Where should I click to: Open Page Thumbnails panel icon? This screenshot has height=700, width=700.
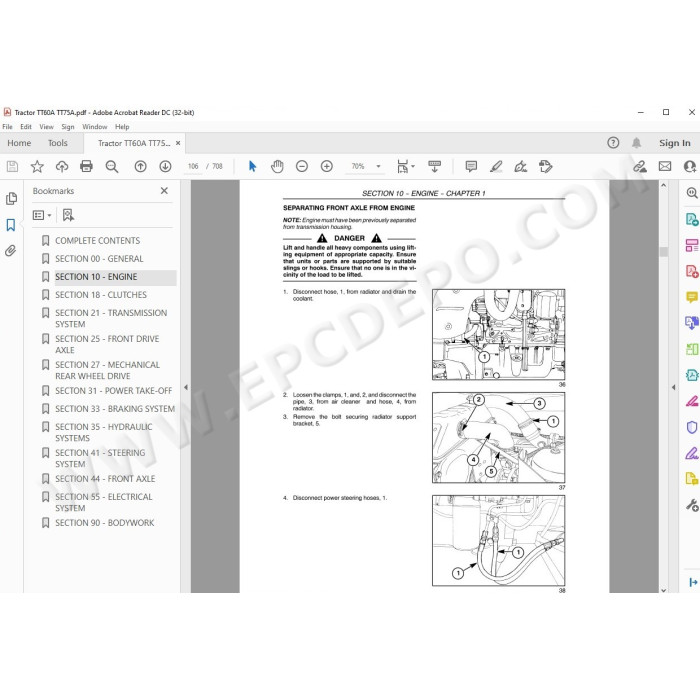(11, 199)
